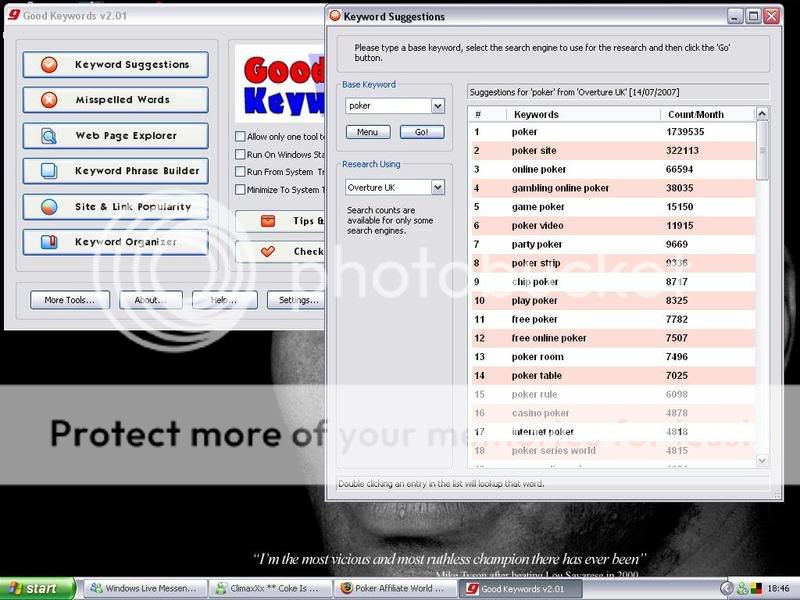Open the About dialog button
The height and width of the screenshot is (600, 800).
coord(151,300)
